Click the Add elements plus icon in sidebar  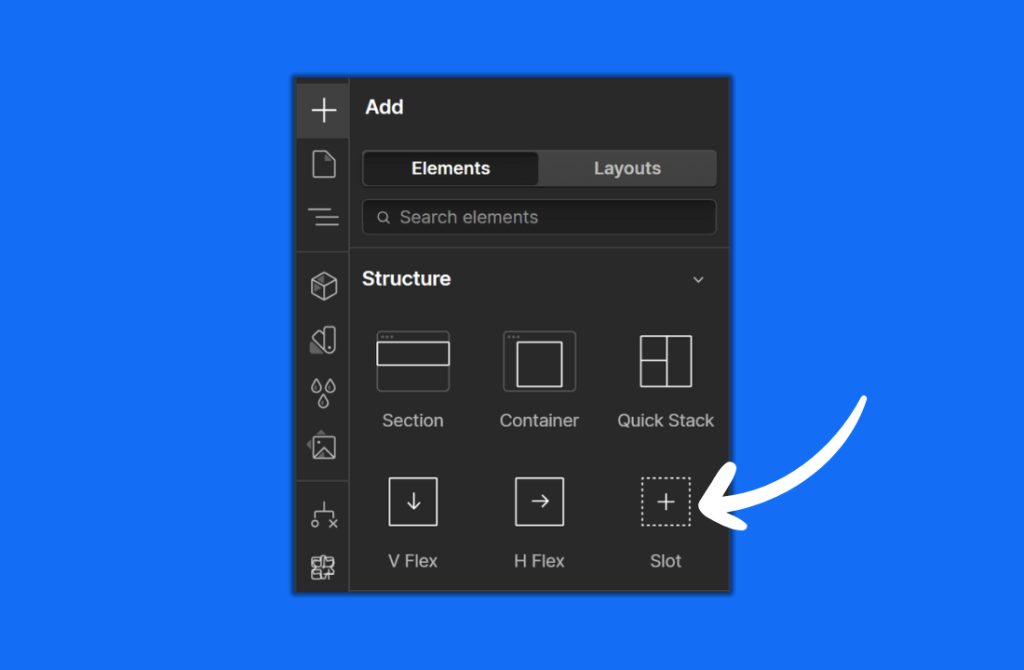(323, 110)
